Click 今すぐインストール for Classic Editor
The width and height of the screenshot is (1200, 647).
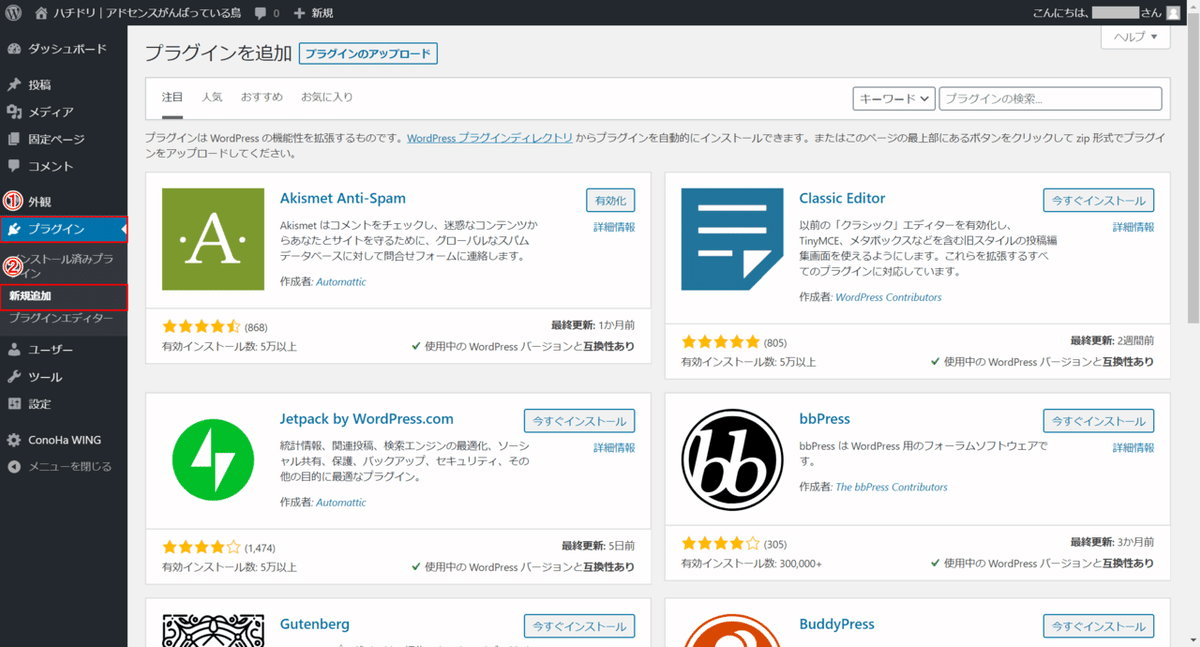pyautogui.click(x=1099, y=200)
